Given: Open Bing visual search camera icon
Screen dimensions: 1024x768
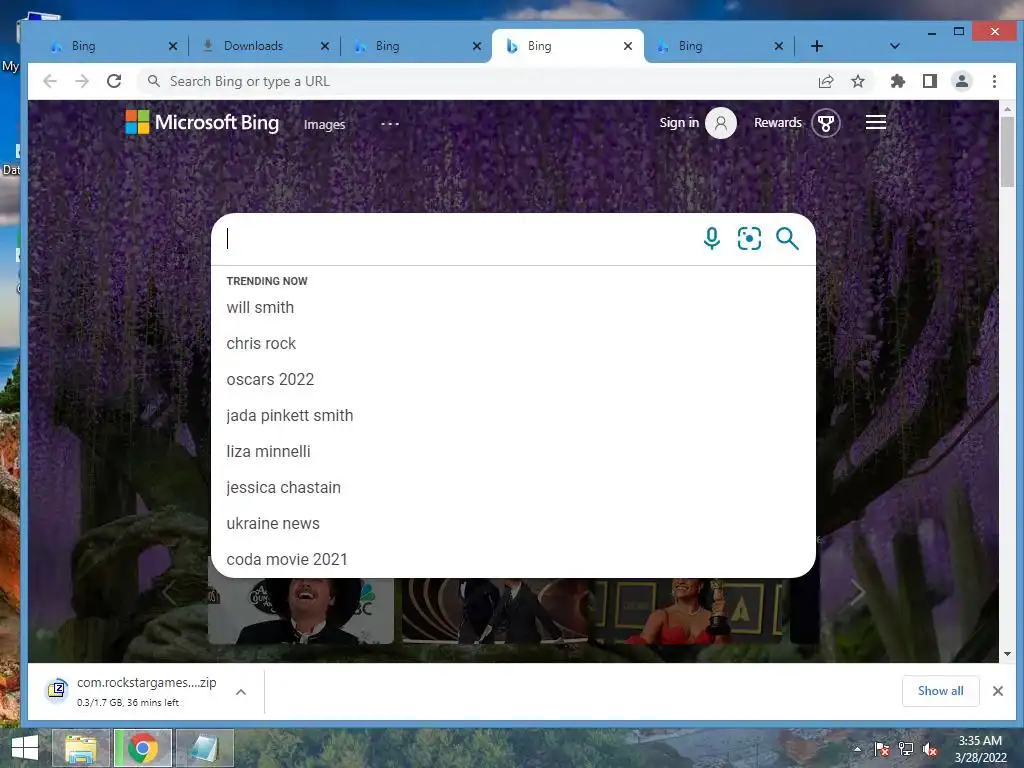Looking at the screenshot, I should pos(749,238).
